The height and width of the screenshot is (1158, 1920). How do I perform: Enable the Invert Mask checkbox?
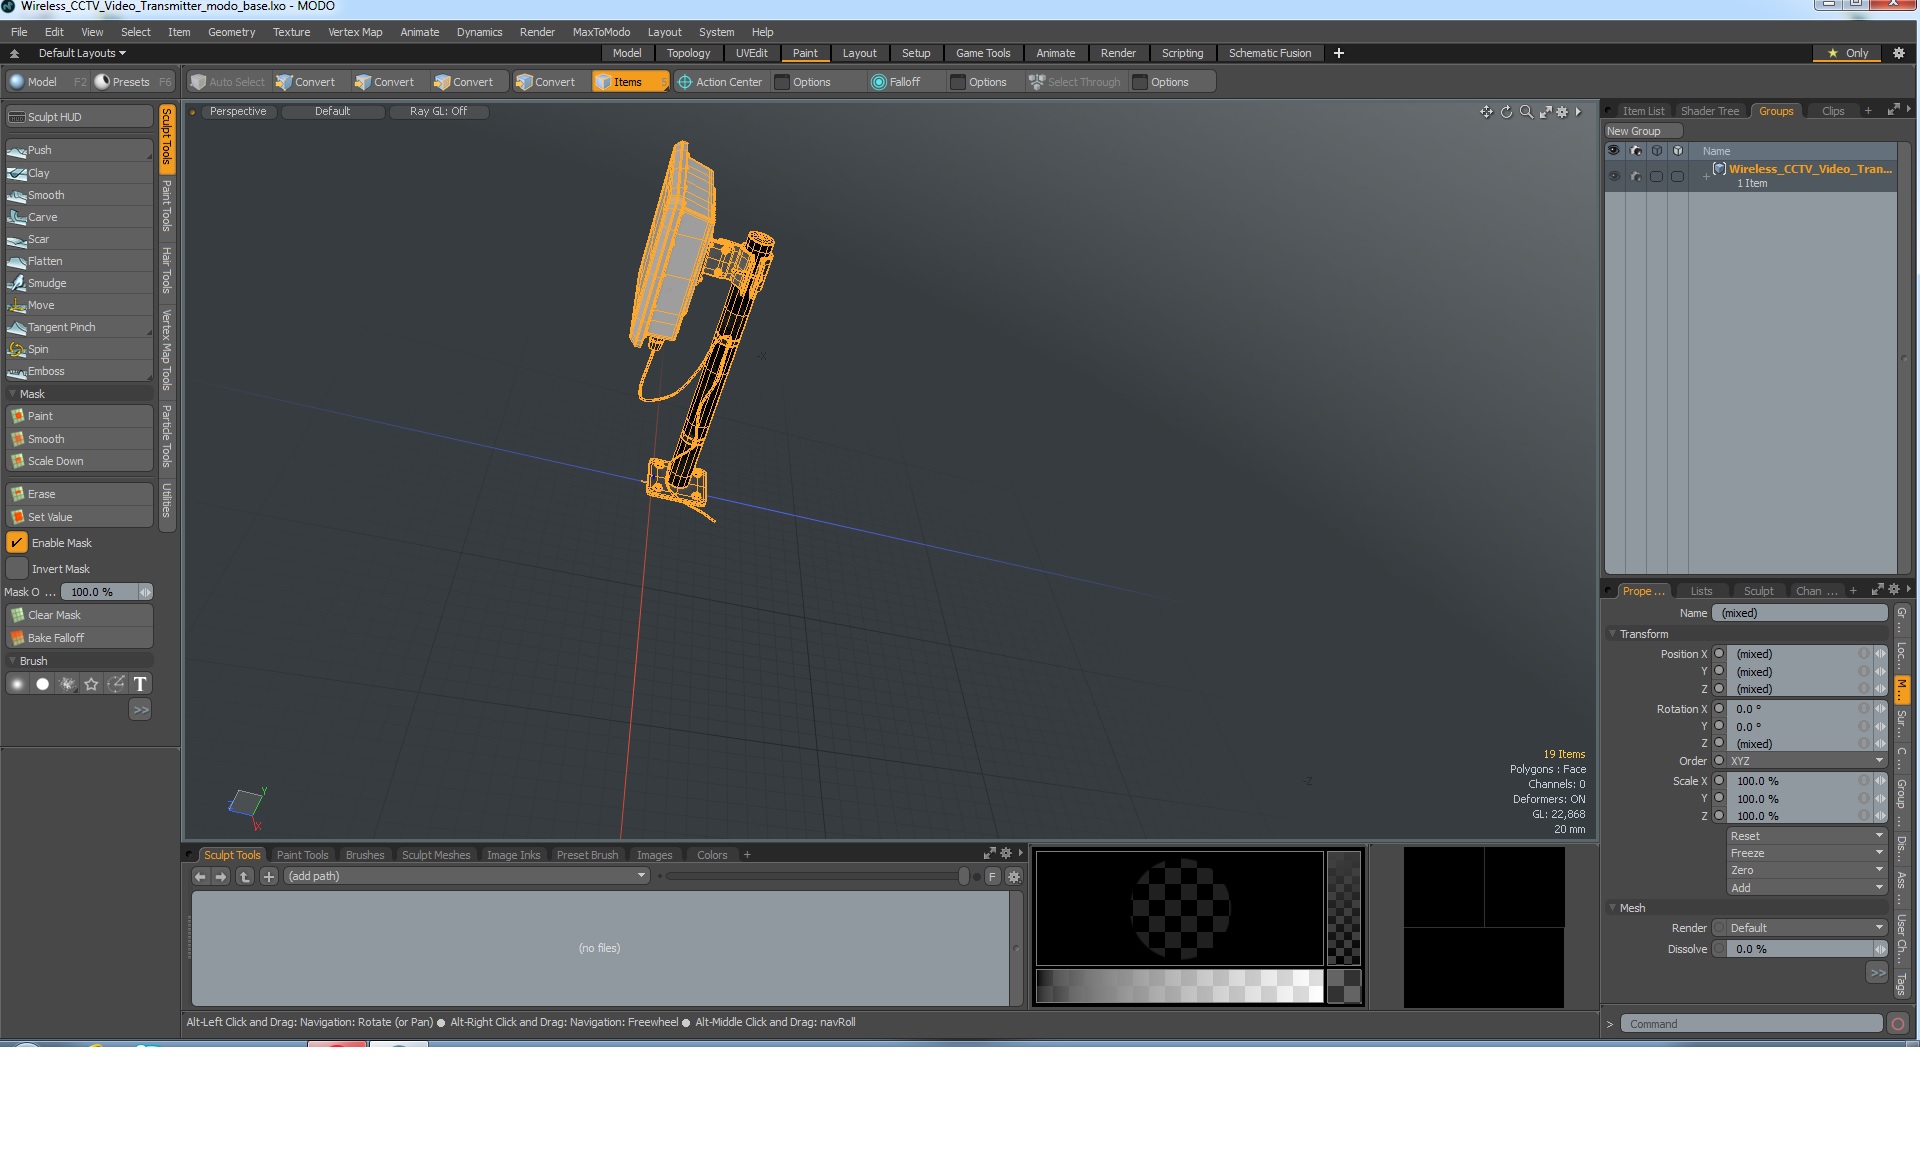[17, 569]
